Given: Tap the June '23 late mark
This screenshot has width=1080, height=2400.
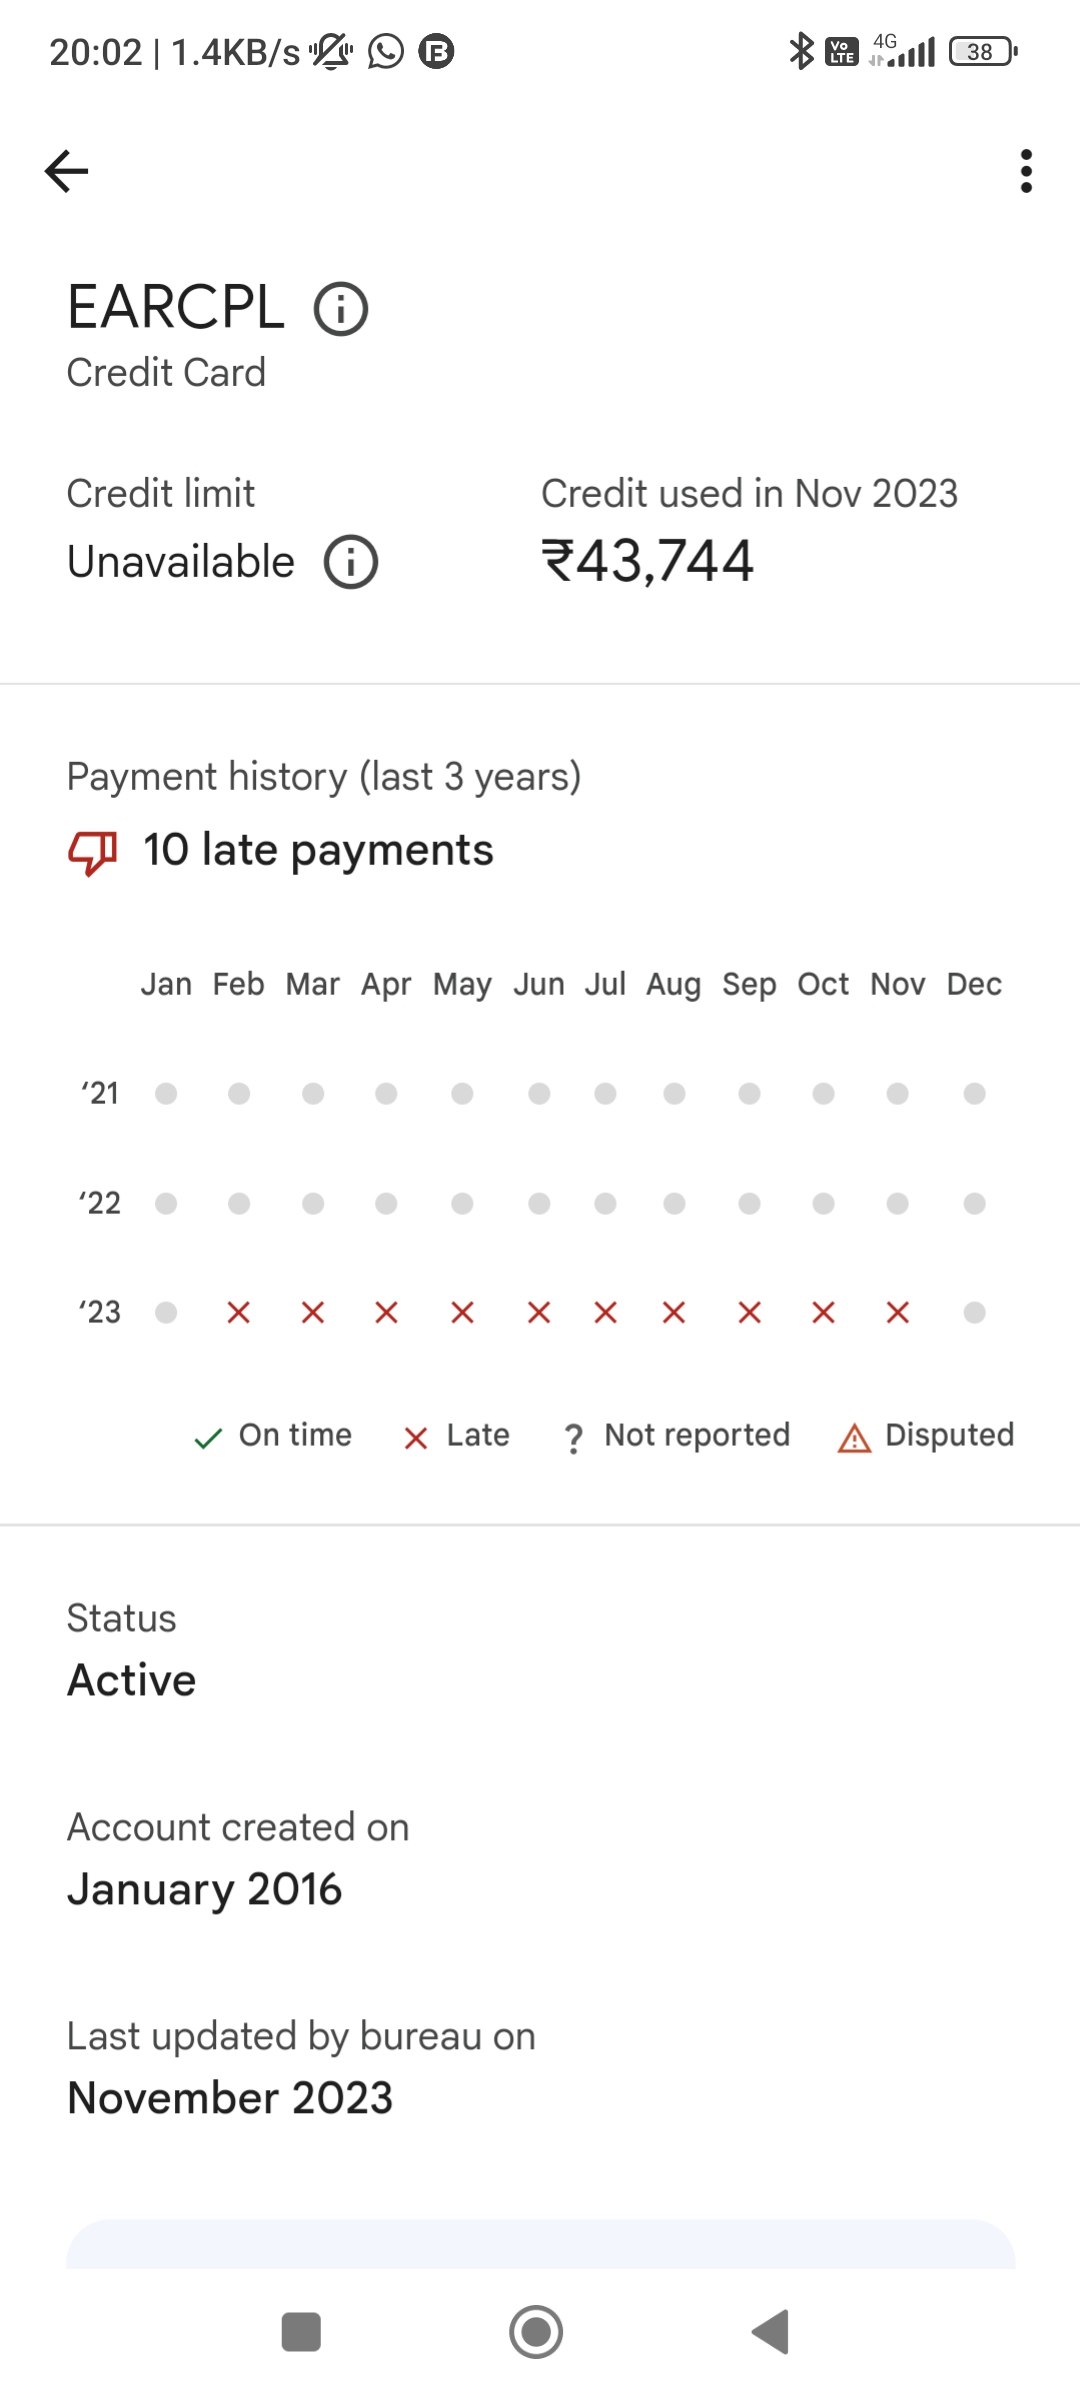Looking at the screenshot, I should tap(539, 1312).
